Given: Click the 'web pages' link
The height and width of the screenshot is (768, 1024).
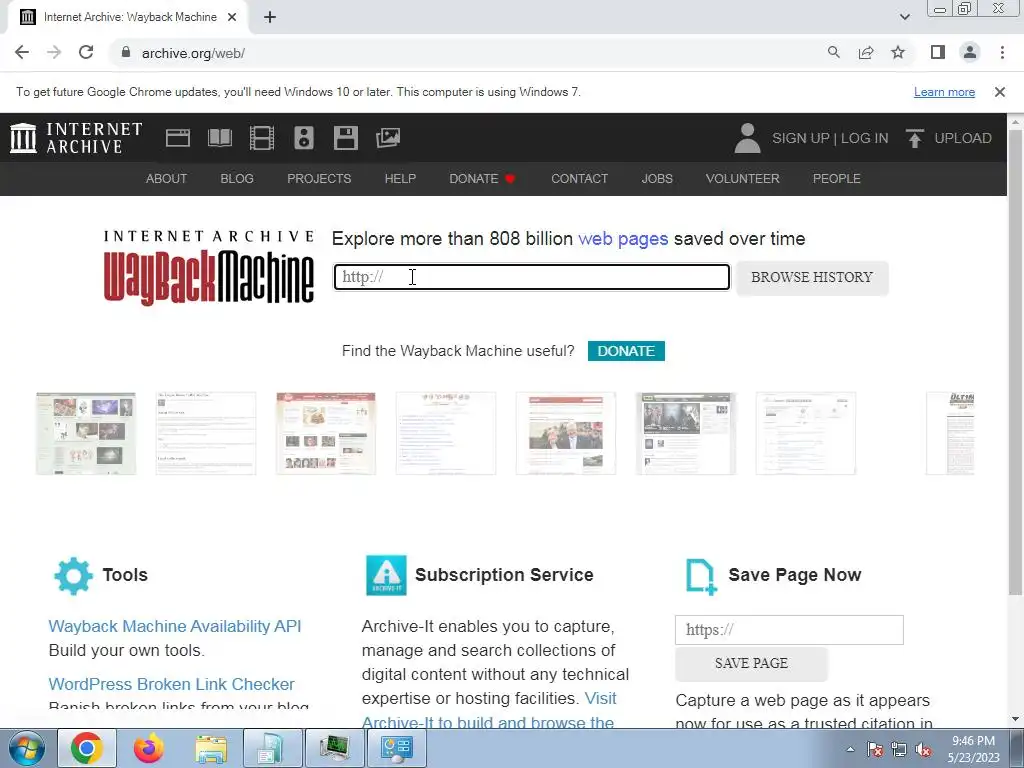Looking at the screenshot, I should (623, 238).
